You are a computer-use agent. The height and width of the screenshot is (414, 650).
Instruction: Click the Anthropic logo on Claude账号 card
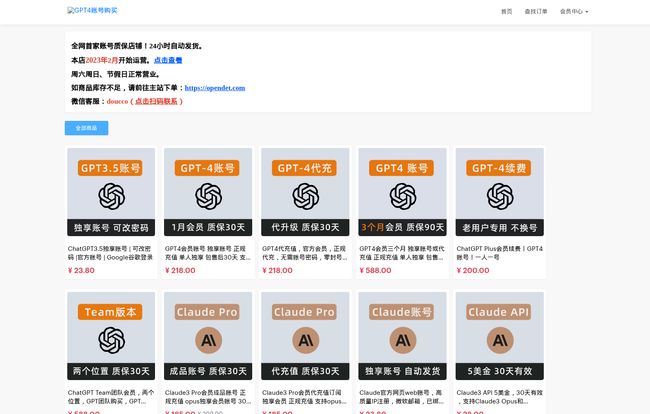click(x=403, y=340)
